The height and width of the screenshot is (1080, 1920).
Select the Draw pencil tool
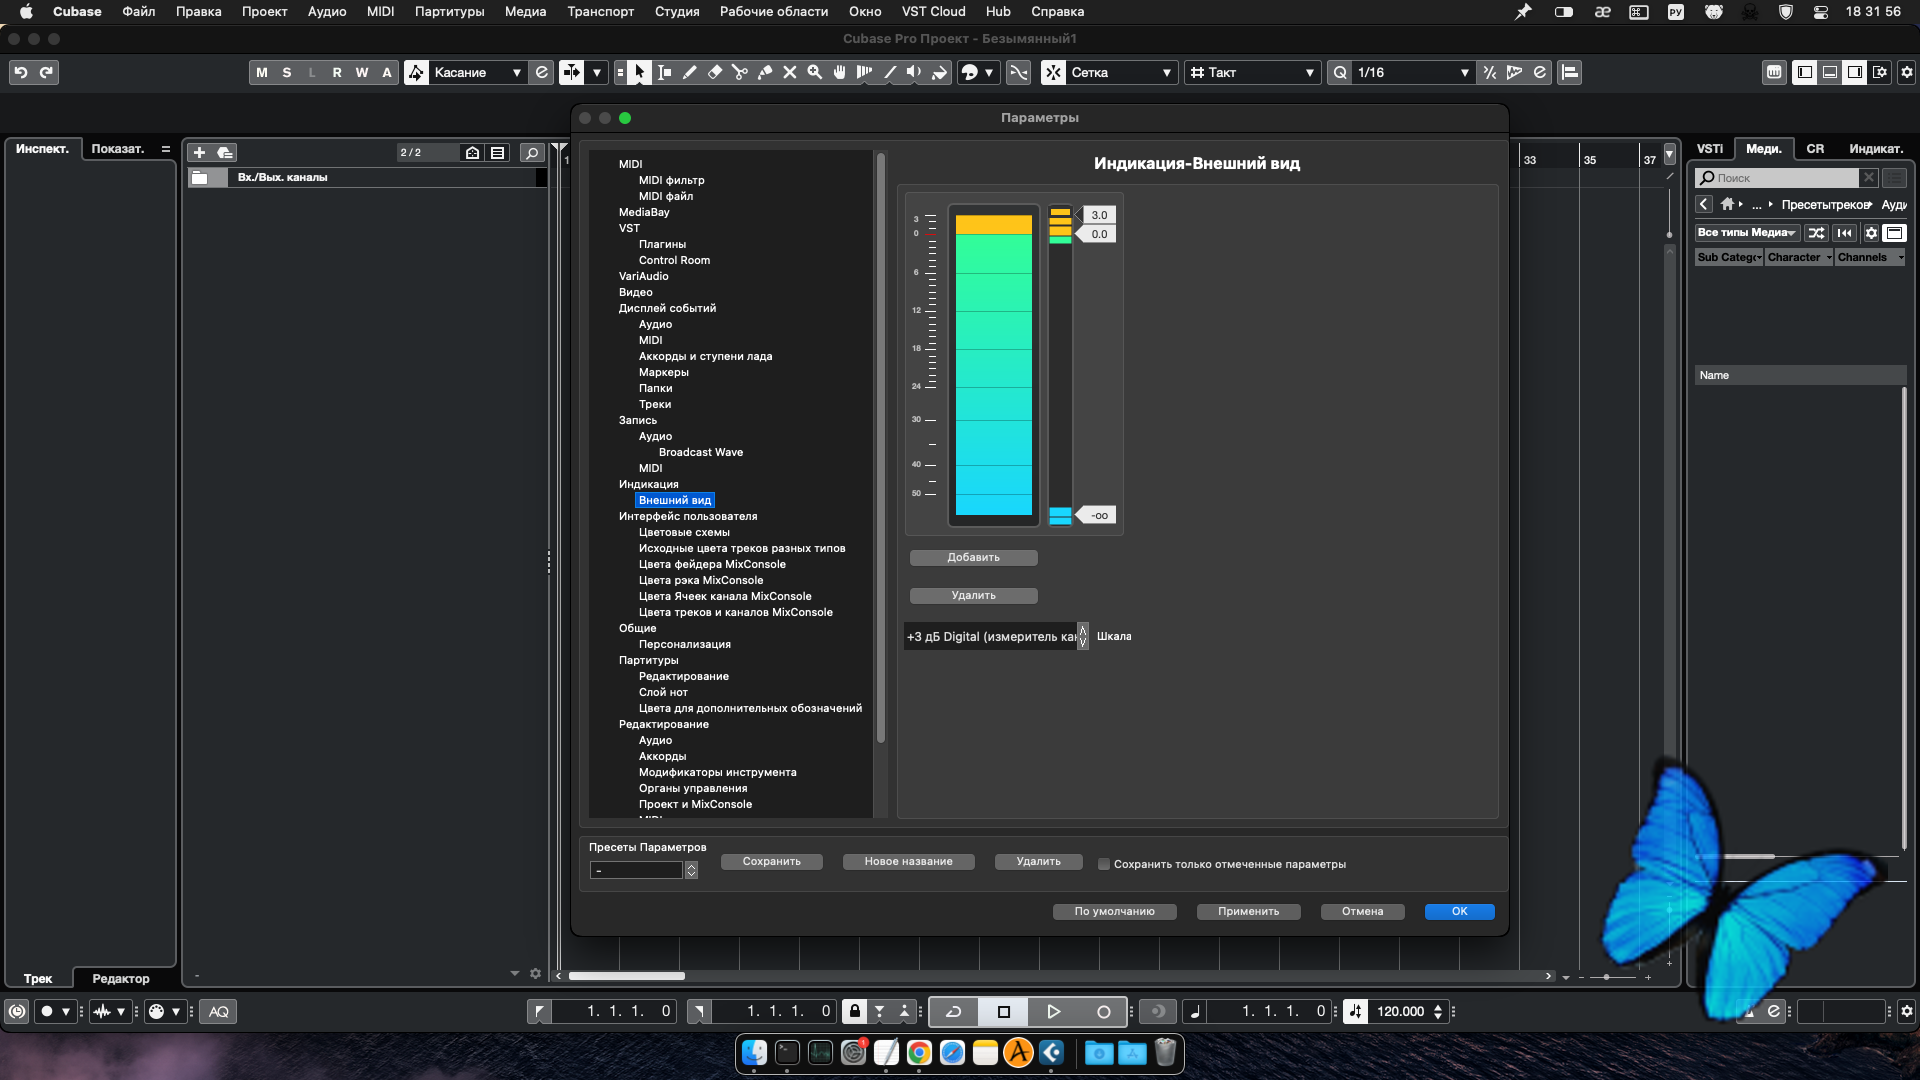coord(690,72)
